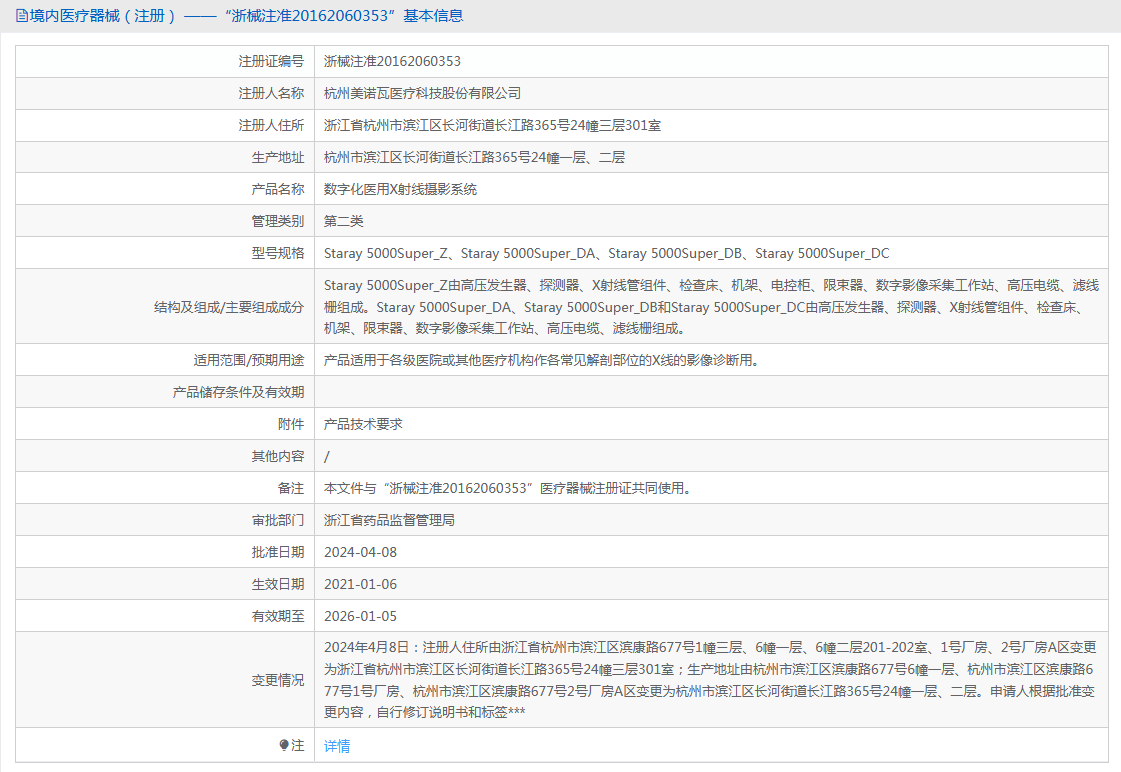Open the 详情 link in the 注 row
This screenshot has height=772, width=1121.
337,746
